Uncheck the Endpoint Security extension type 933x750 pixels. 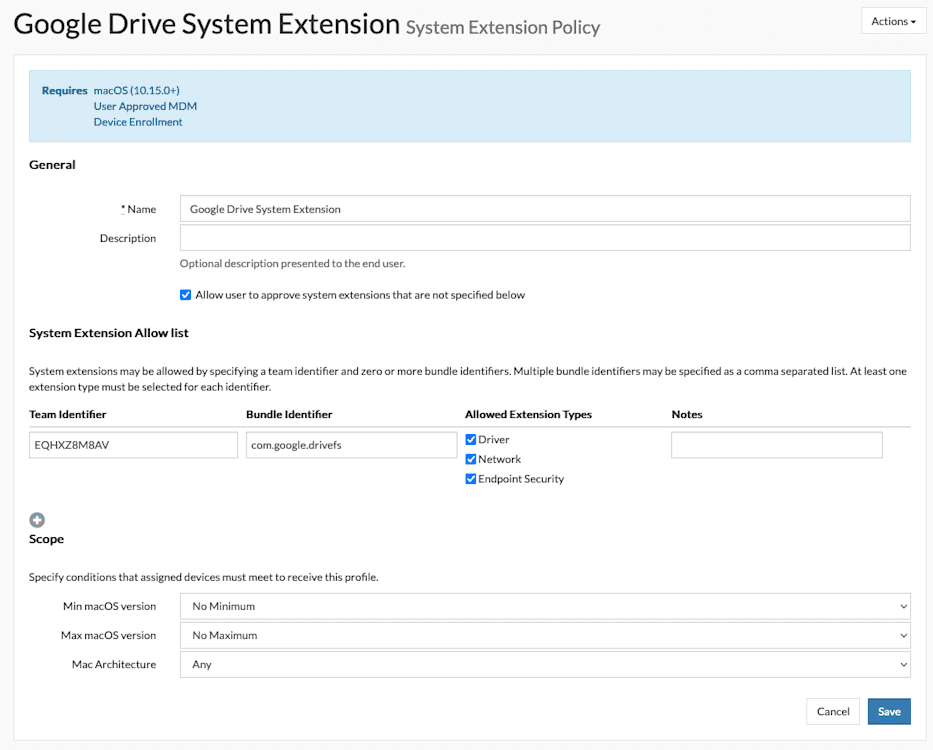471,479
